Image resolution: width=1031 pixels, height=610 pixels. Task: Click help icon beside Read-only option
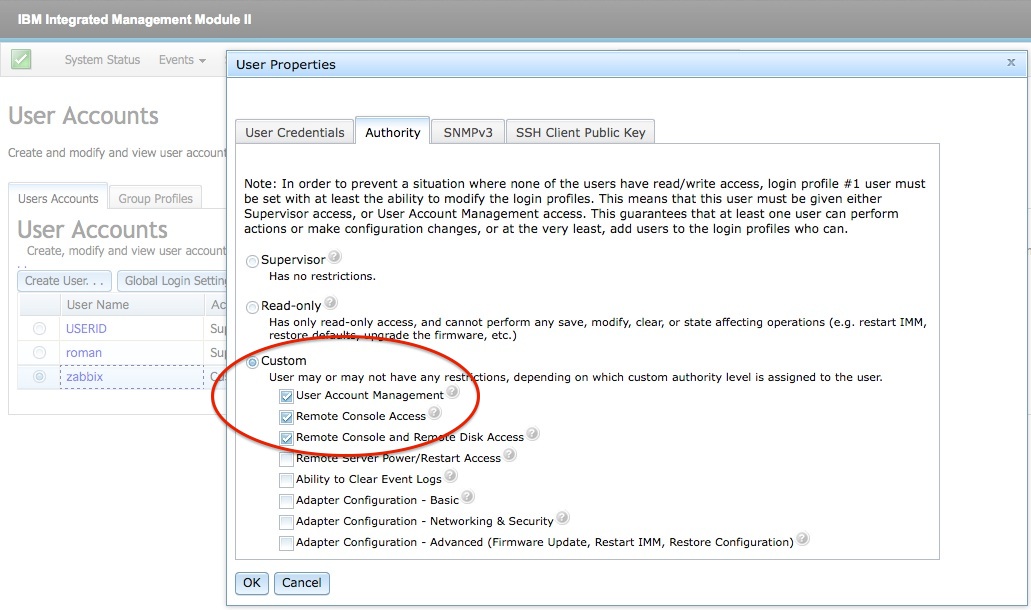[330, 303]
